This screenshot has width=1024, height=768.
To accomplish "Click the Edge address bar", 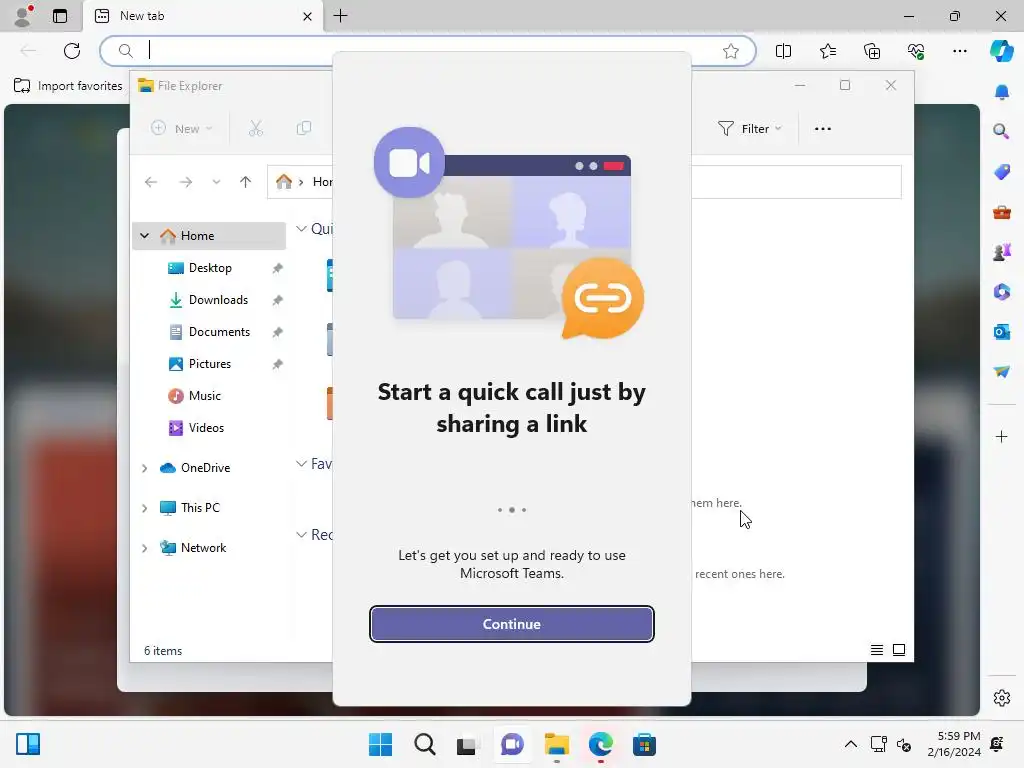I will pyautogui.click(x=428, y=50).
